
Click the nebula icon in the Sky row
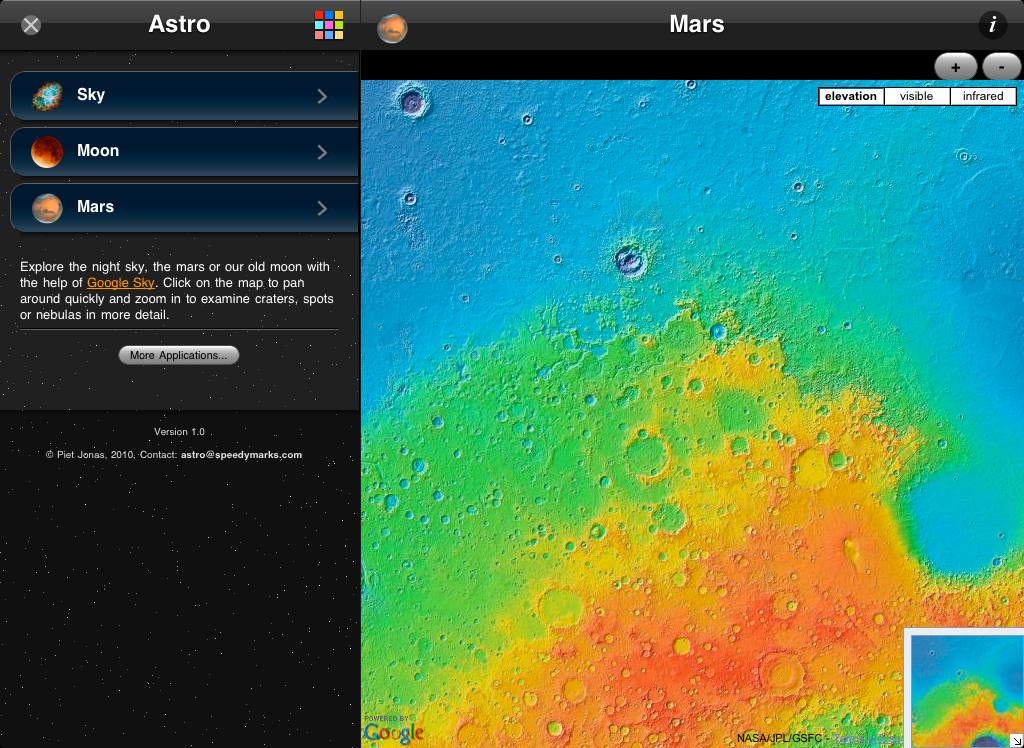tap(47, 96)
